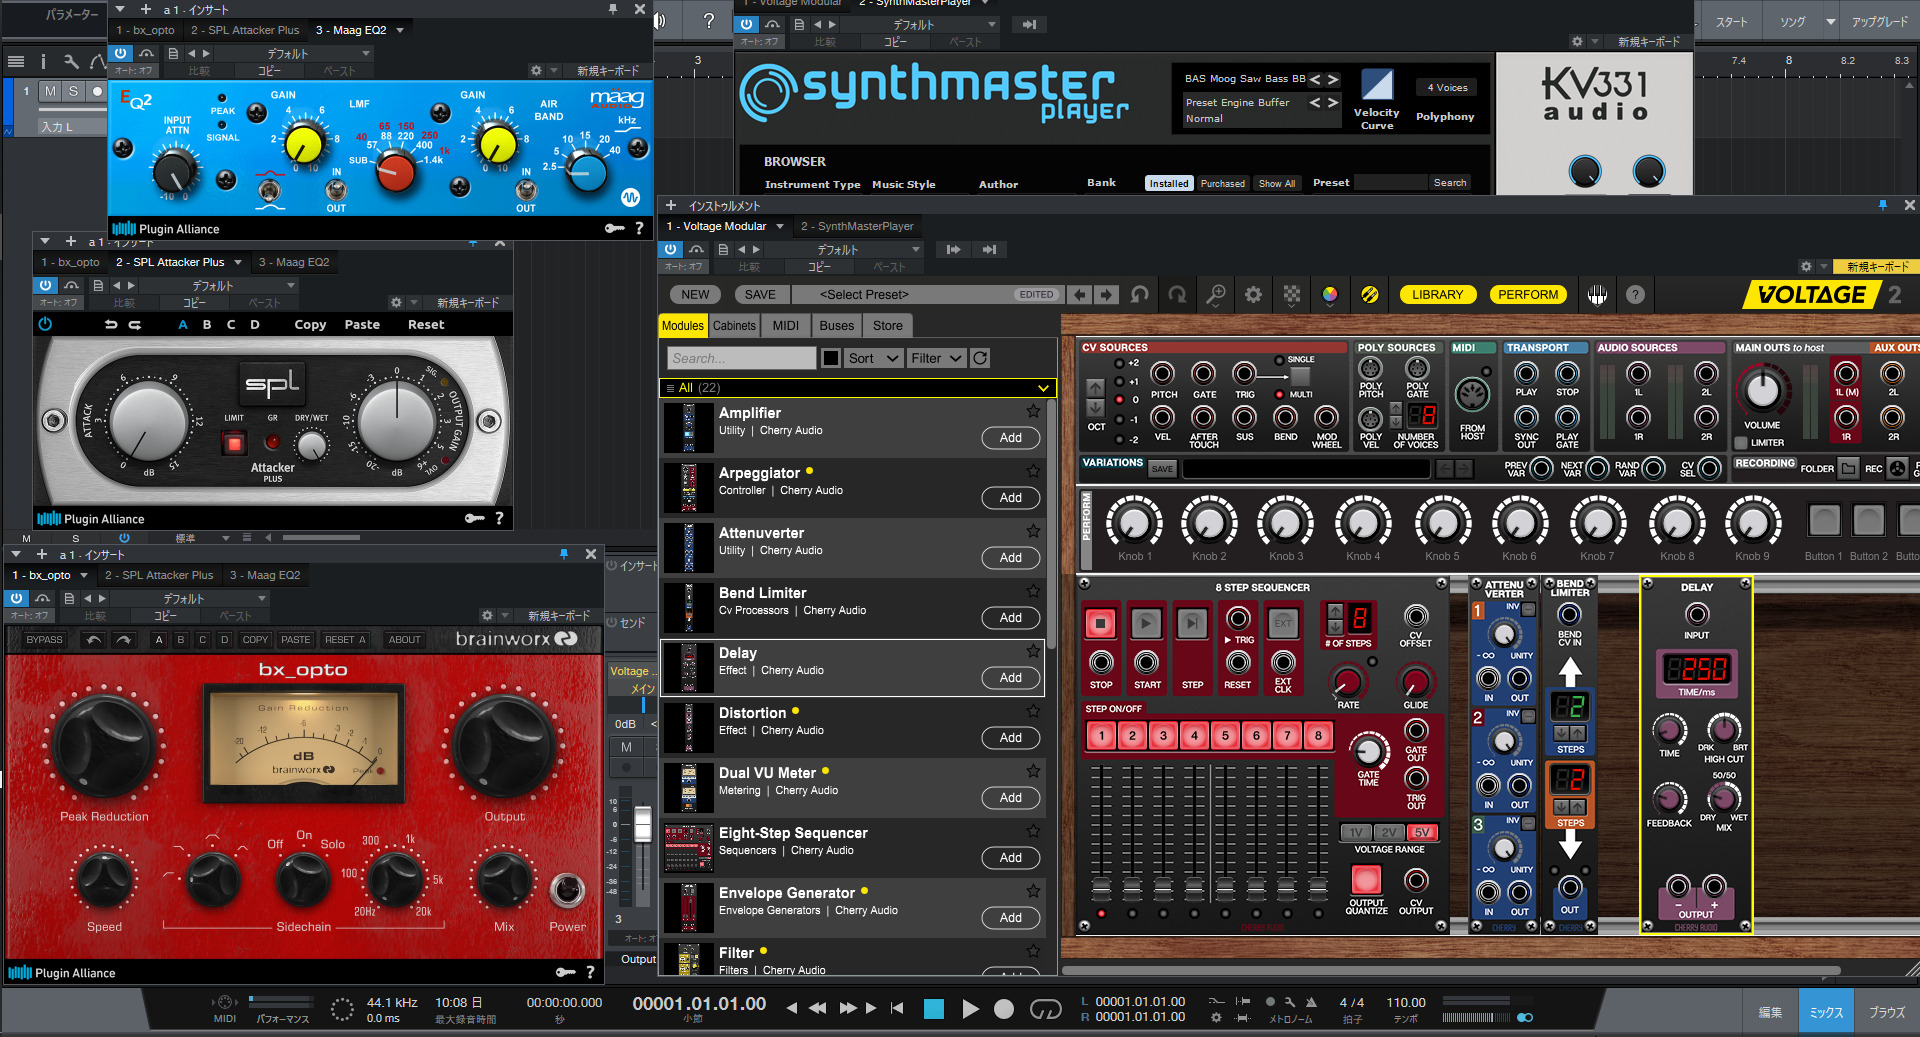1920x1037 pixels.
Task: Favorite the Amplifier module with its star
Action: [x=1033, y=411]
